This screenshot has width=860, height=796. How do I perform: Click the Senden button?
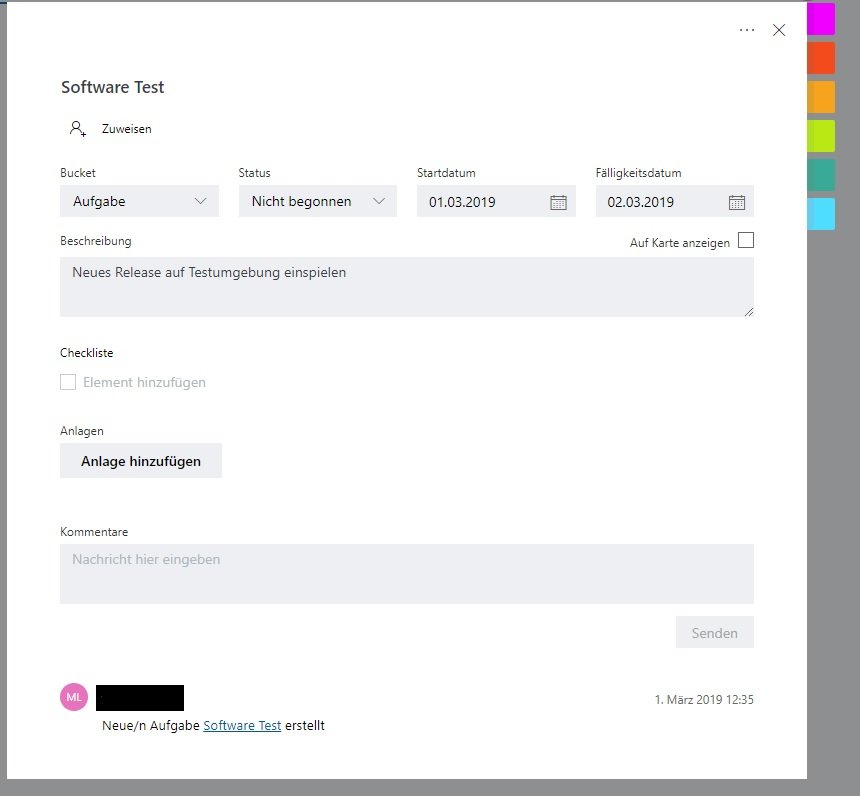[715, 633]
